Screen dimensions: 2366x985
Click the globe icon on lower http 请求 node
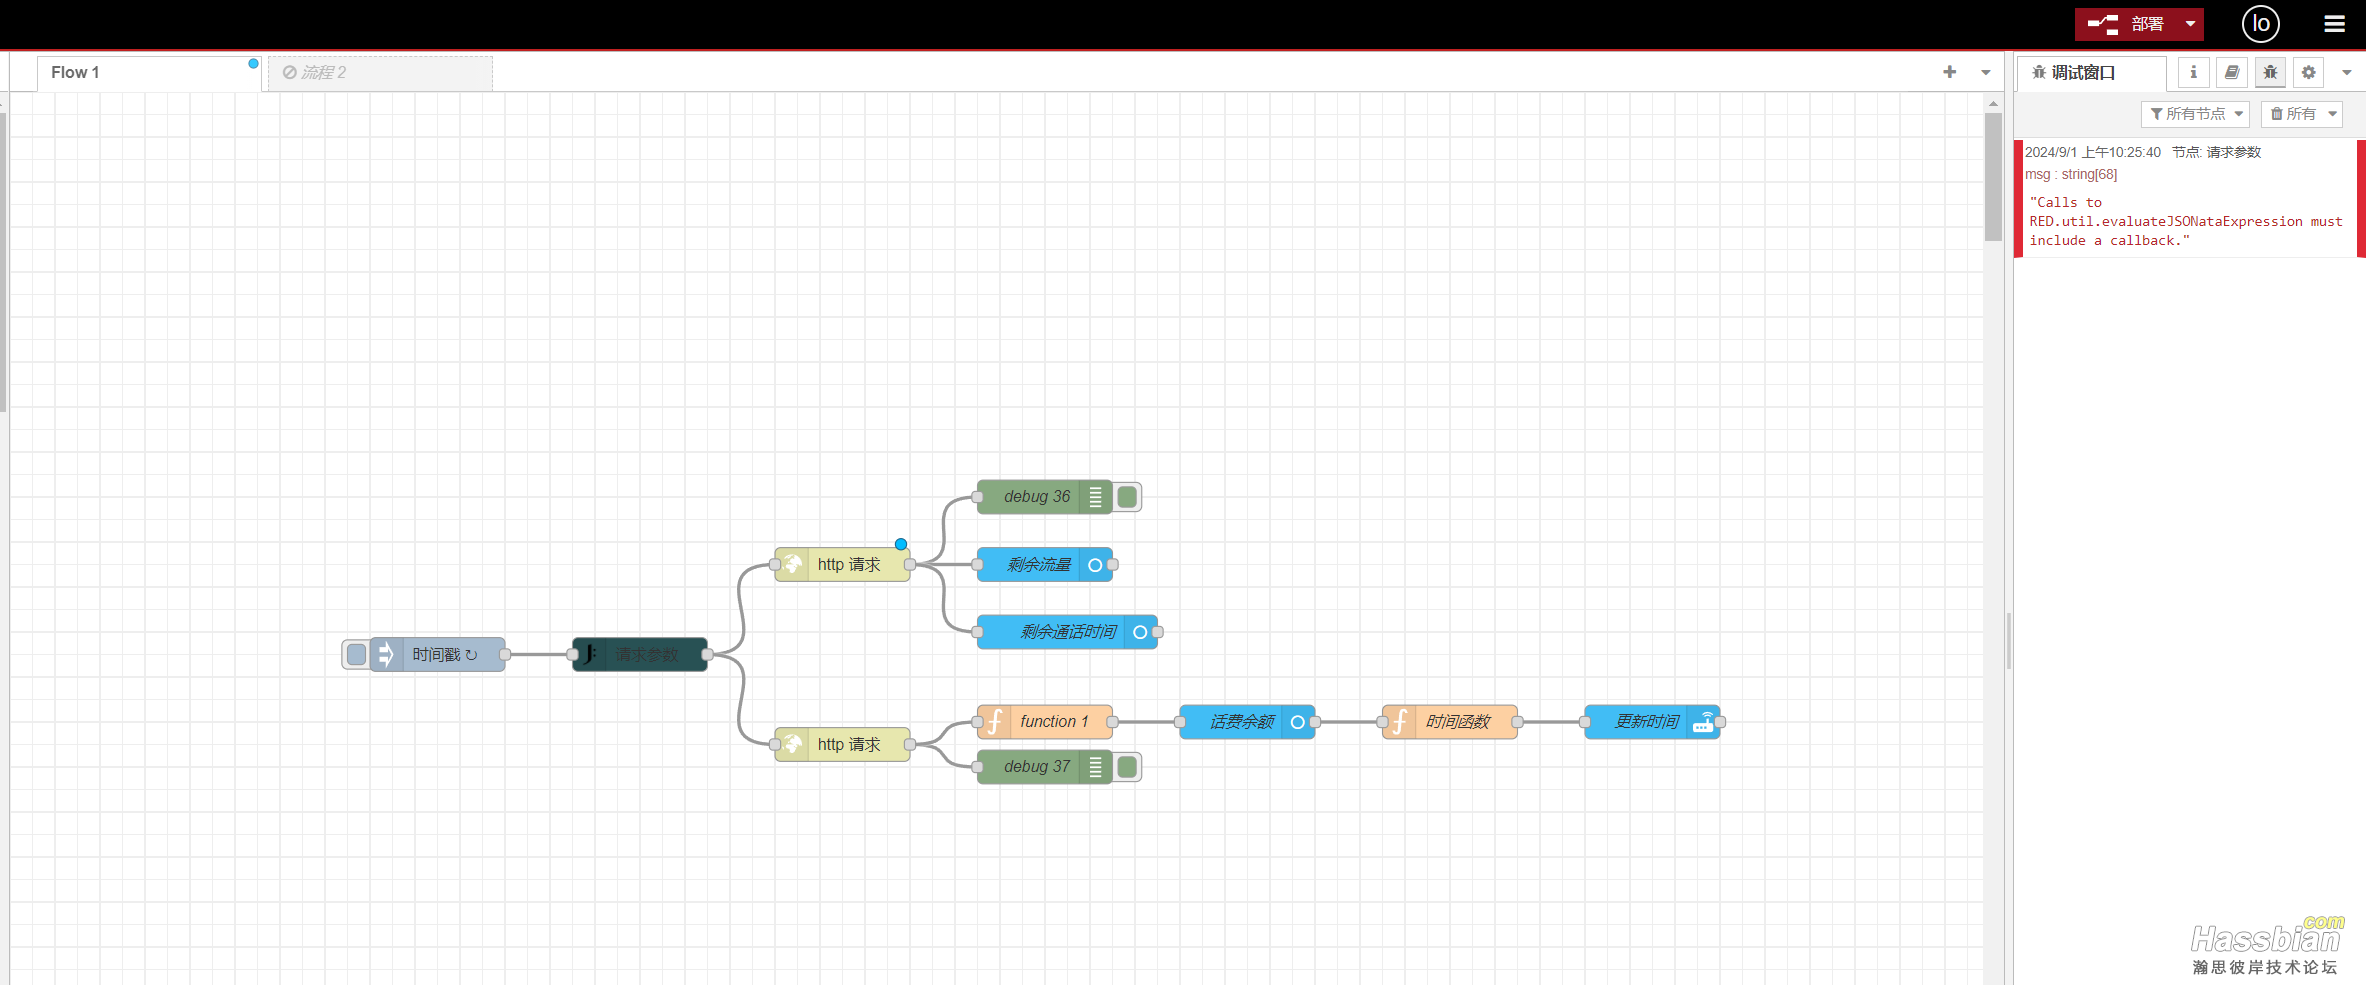pos(792,745)
